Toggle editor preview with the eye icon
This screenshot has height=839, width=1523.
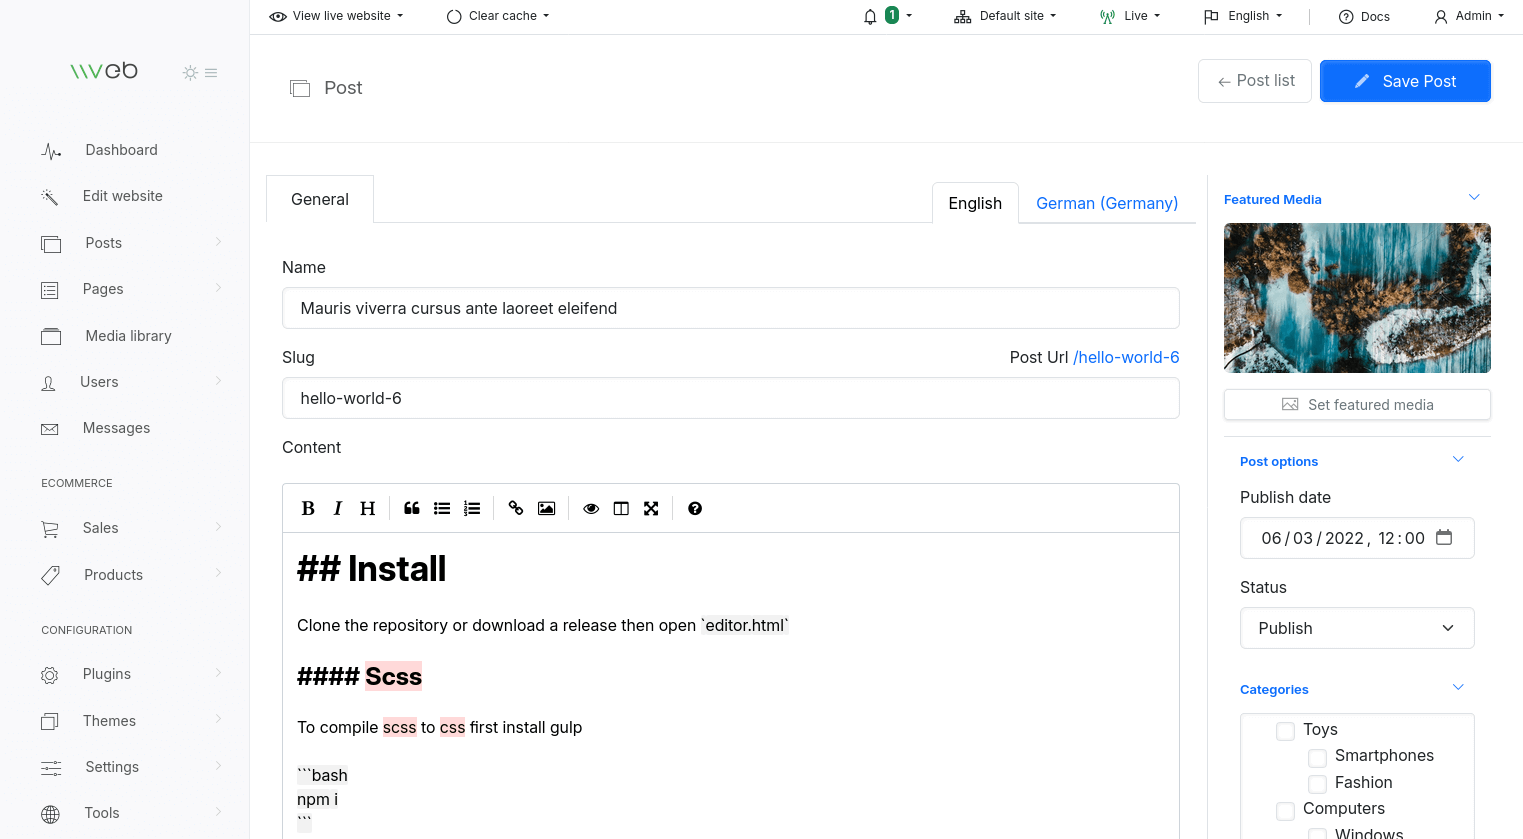click(591, 509)
